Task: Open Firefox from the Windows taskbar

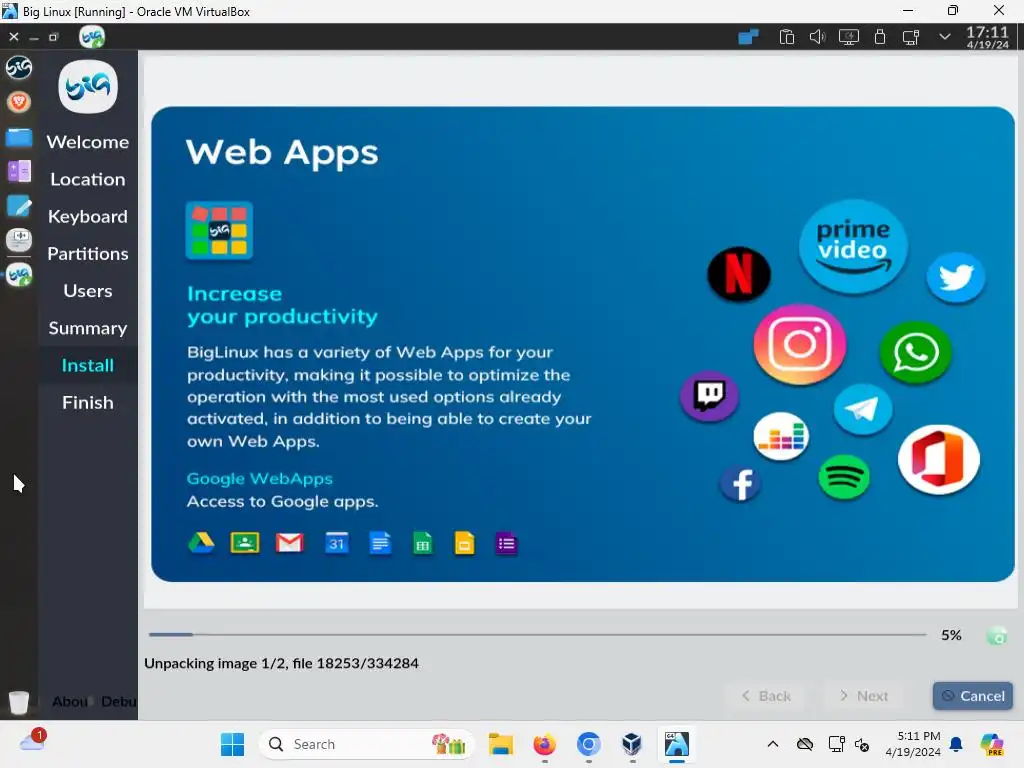Action: (x=544, y=744)
